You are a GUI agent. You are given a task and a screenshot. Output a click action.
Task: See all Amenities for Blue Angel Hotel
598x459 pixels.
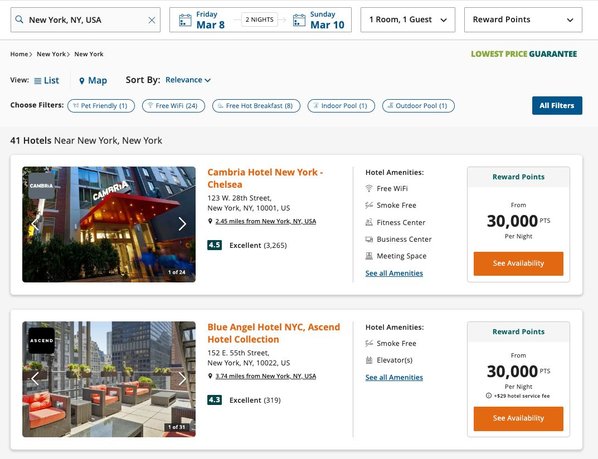(394, 377)
